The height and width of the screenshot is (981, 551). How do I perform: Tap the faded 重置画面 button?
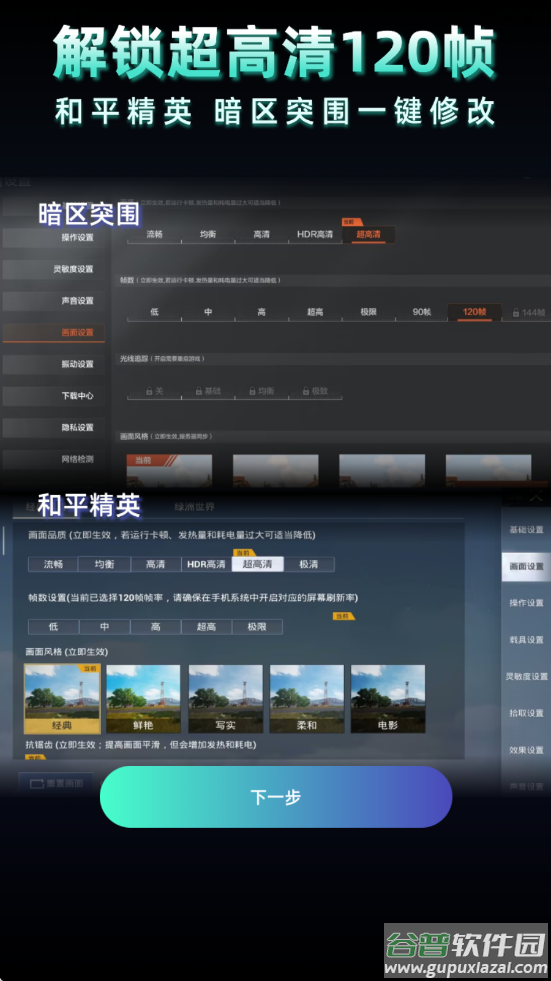pos(56,783)
